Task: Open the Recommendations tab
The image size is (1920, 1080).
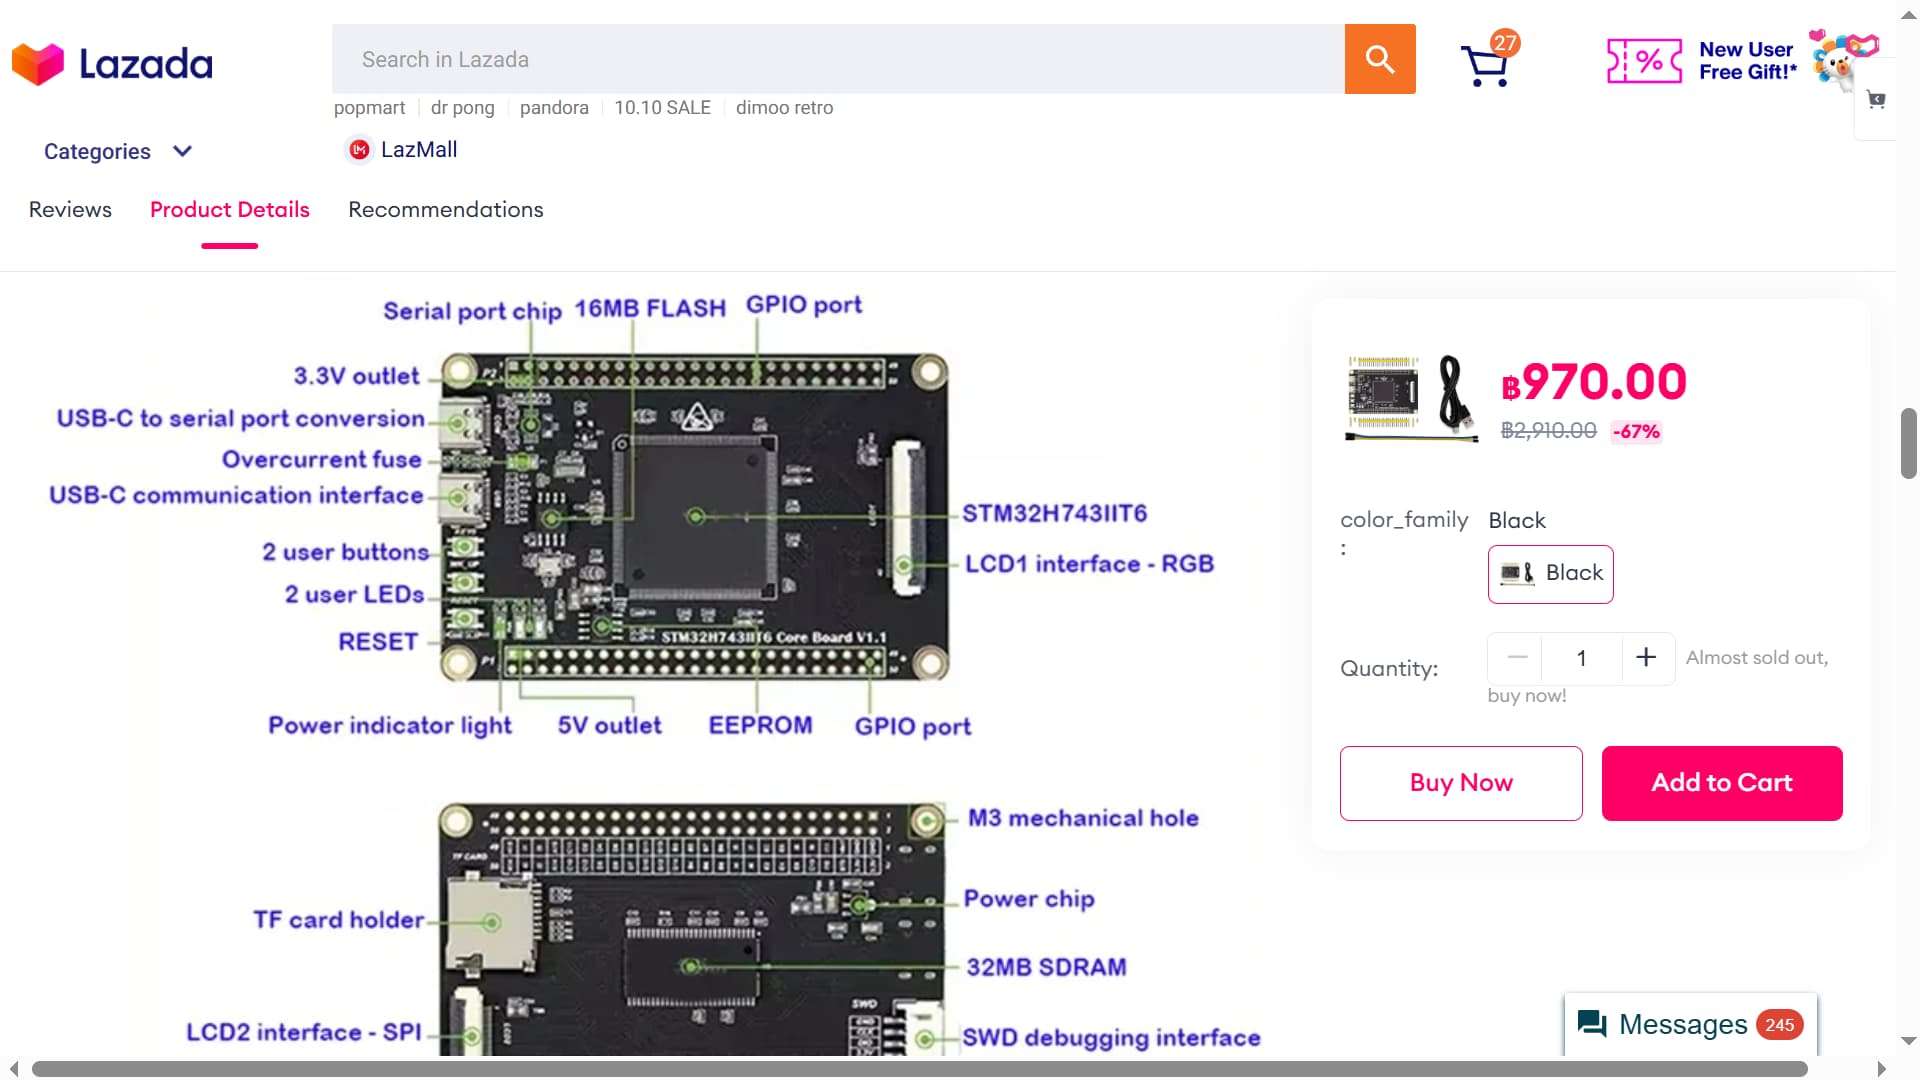Action: 445,210
